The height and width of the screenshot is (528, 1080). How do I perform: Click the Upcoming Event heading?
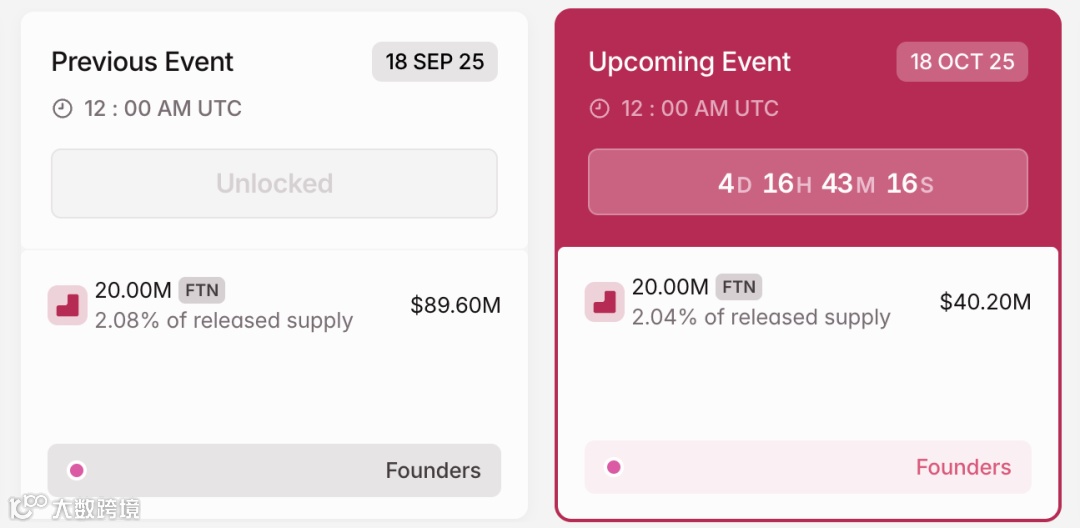pos(689,62)
